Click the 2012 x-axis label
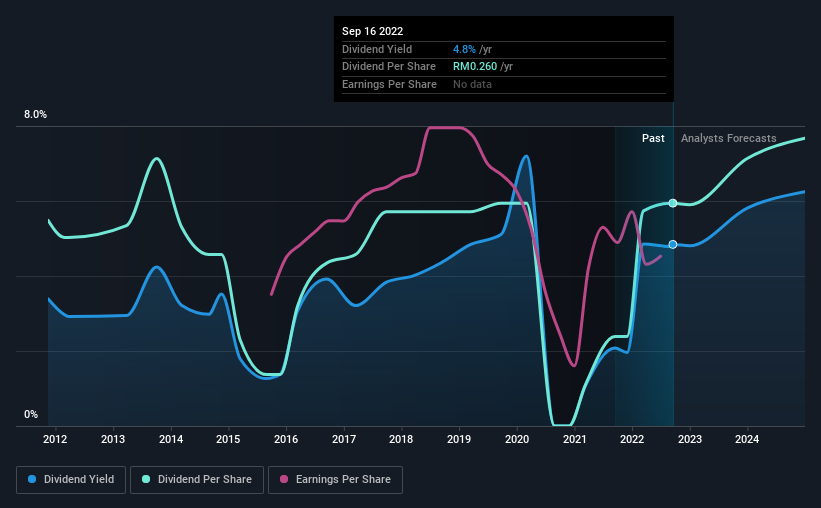Screen dimensions: 821x508 pos(55,439)
